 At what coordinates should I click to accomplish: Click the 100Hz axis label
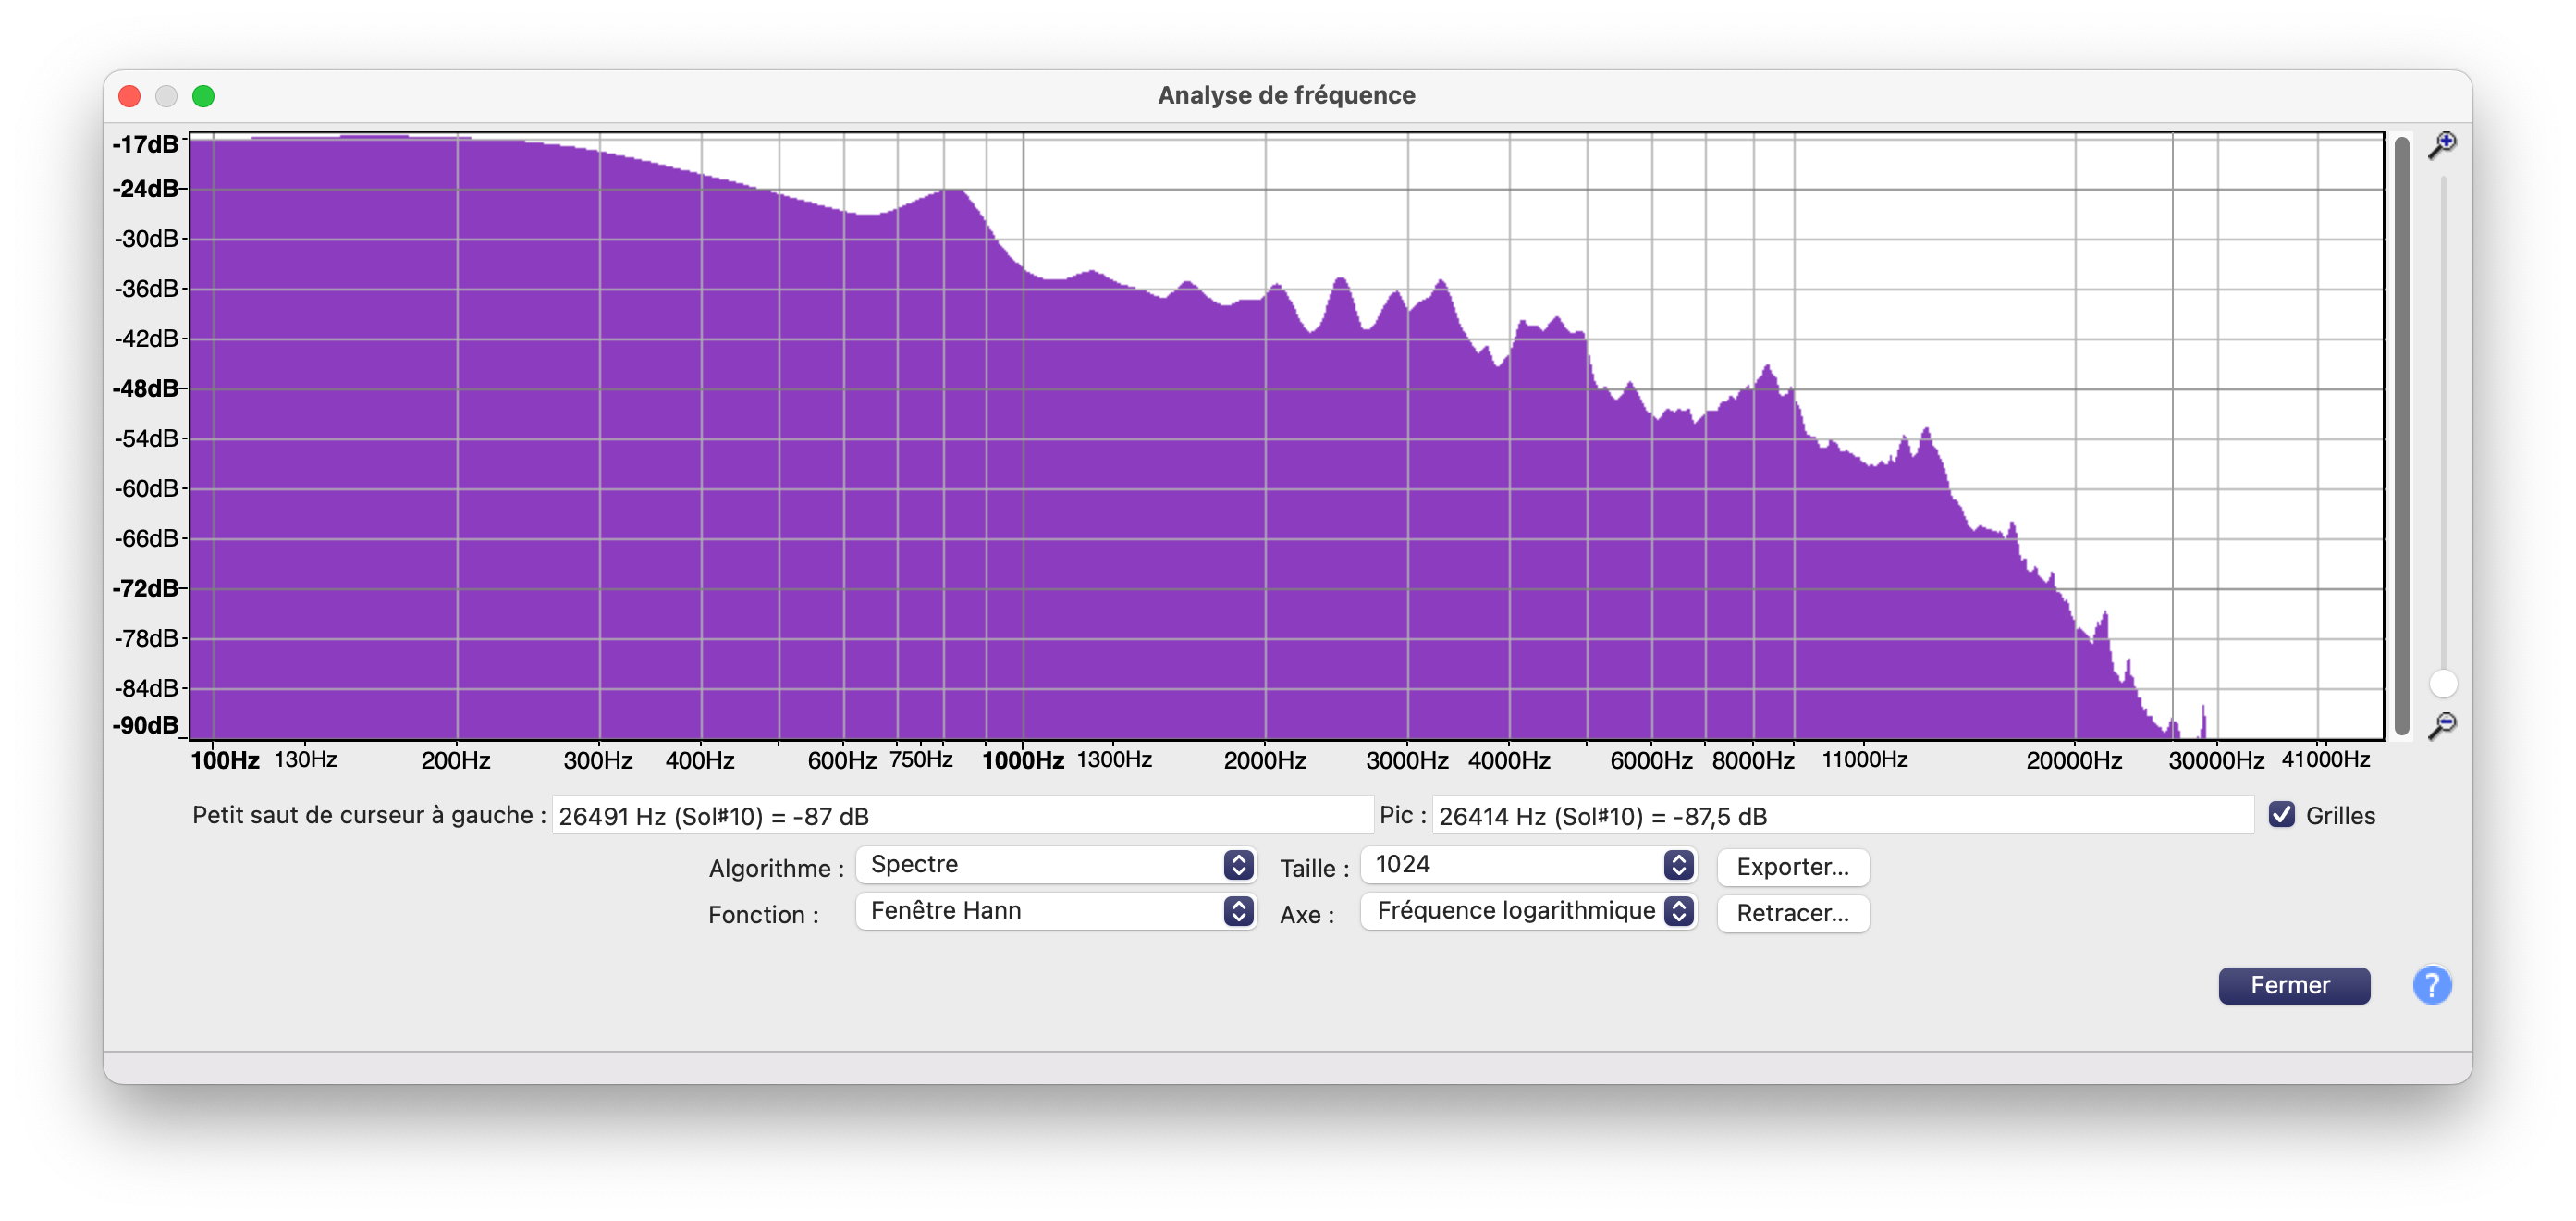point(225,760)
